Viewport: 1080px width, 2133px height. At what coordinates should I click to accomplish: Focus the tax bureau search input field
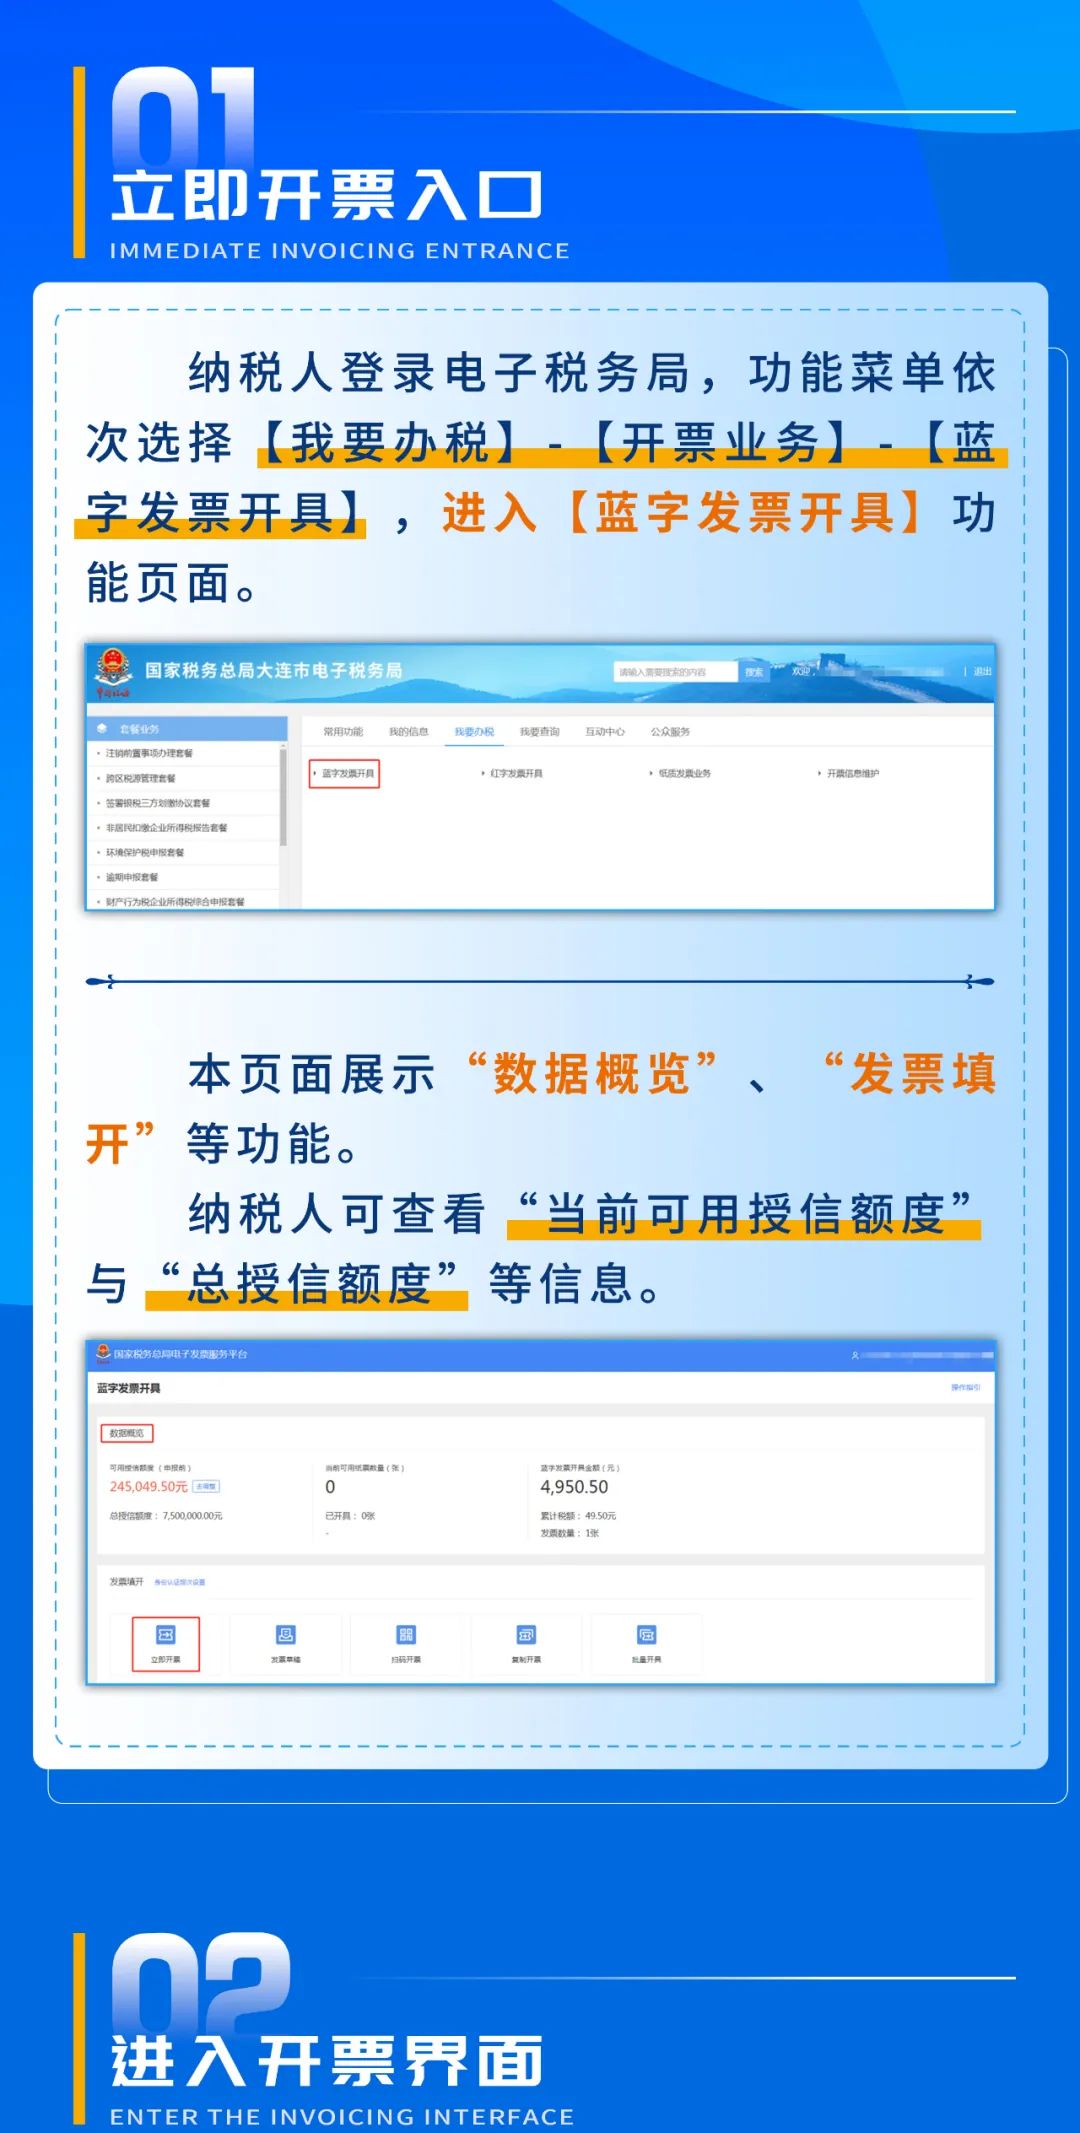[675, 672]
